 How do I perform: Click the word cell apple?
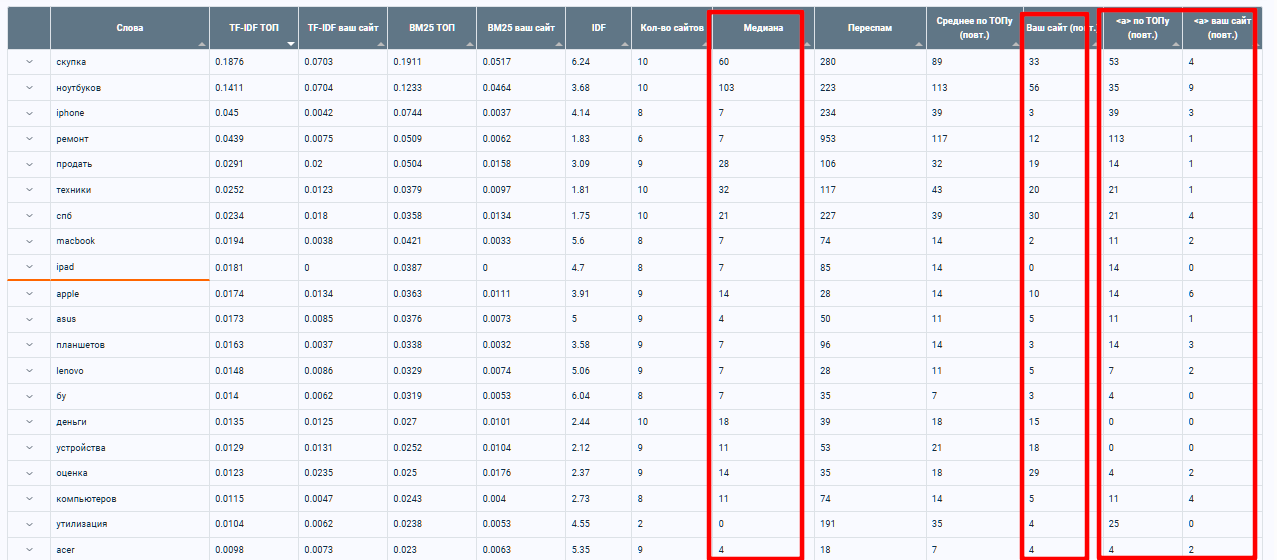click(x=68, y=294)
